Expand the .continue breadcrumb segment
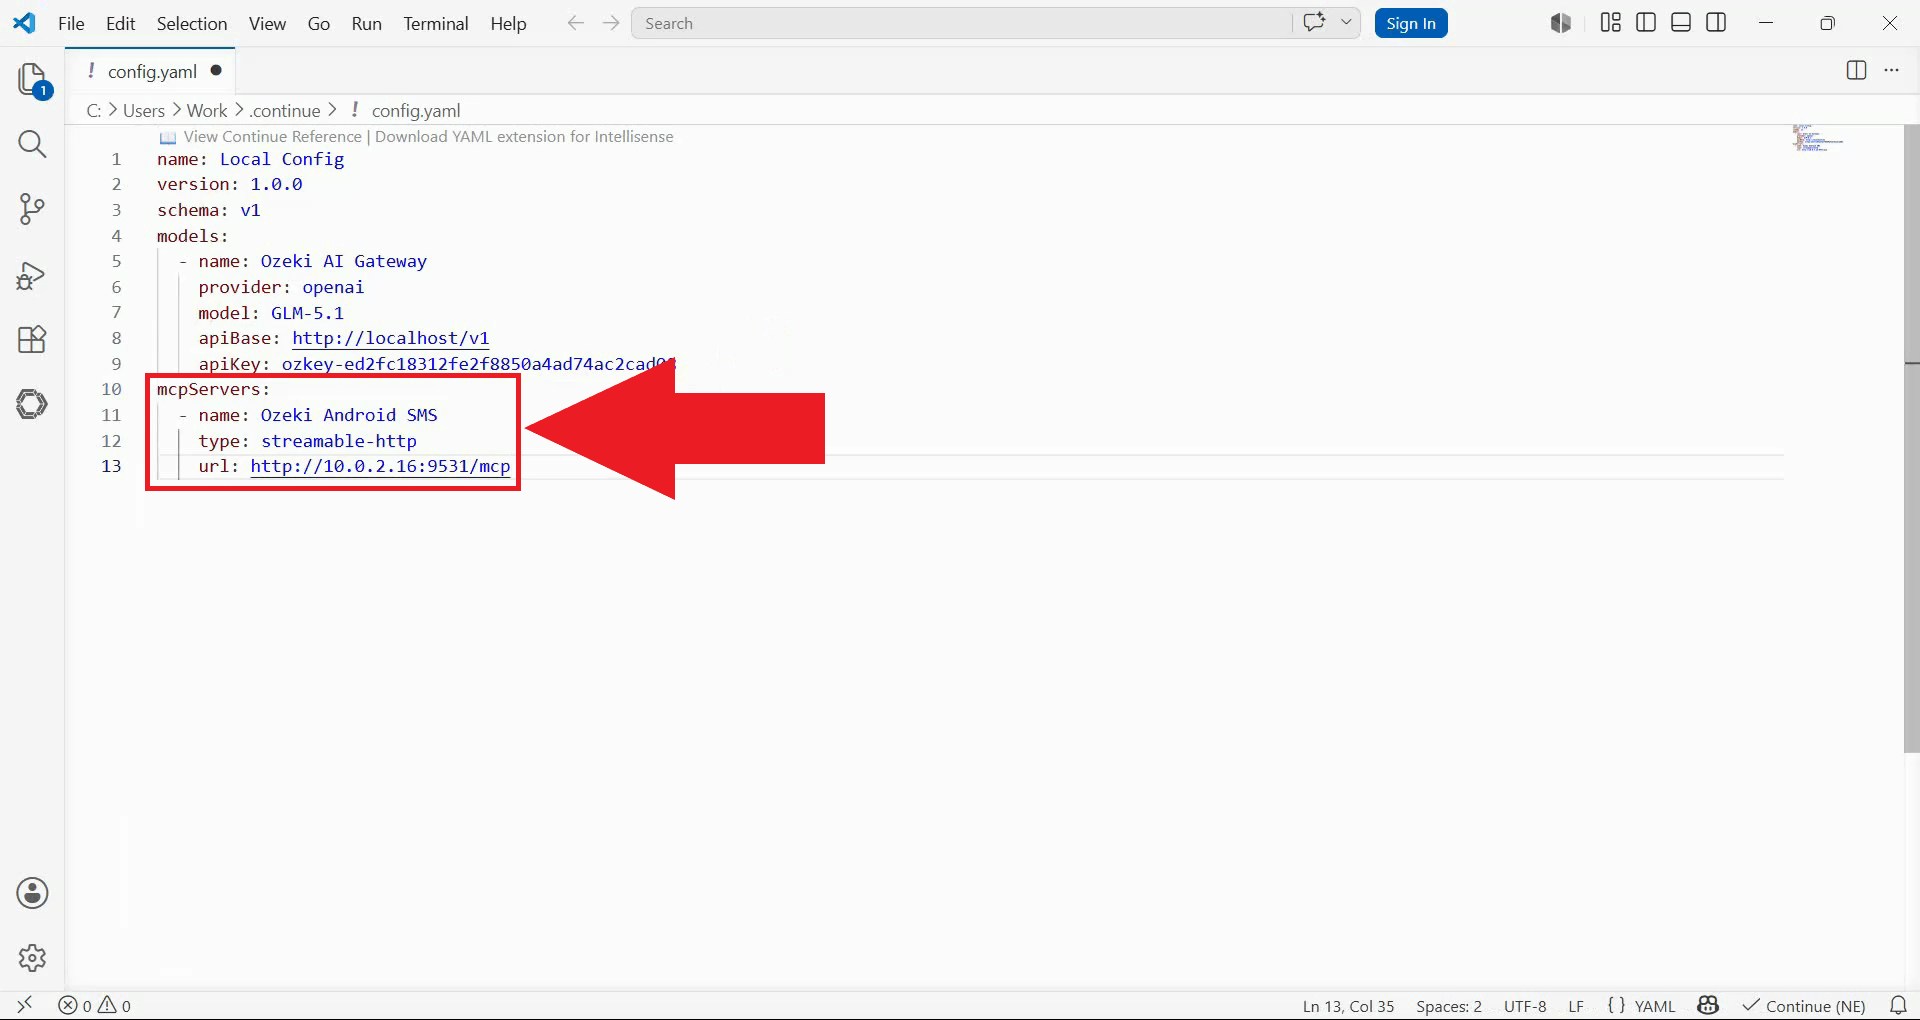 point(285,110)
